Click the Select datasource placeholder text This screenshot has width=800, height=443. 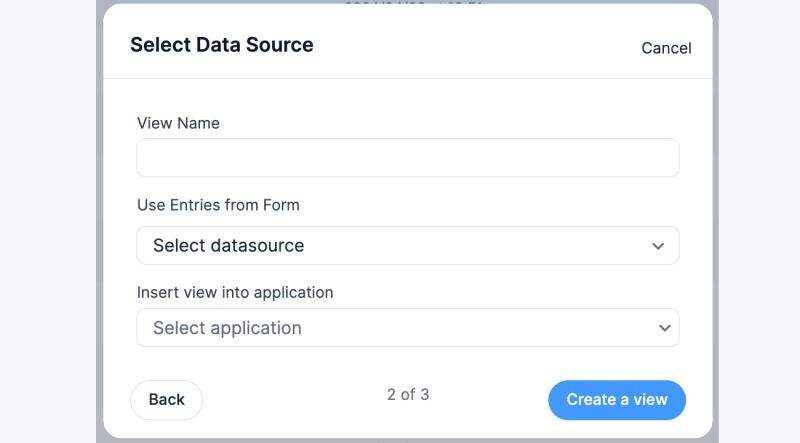click(228, 245)
